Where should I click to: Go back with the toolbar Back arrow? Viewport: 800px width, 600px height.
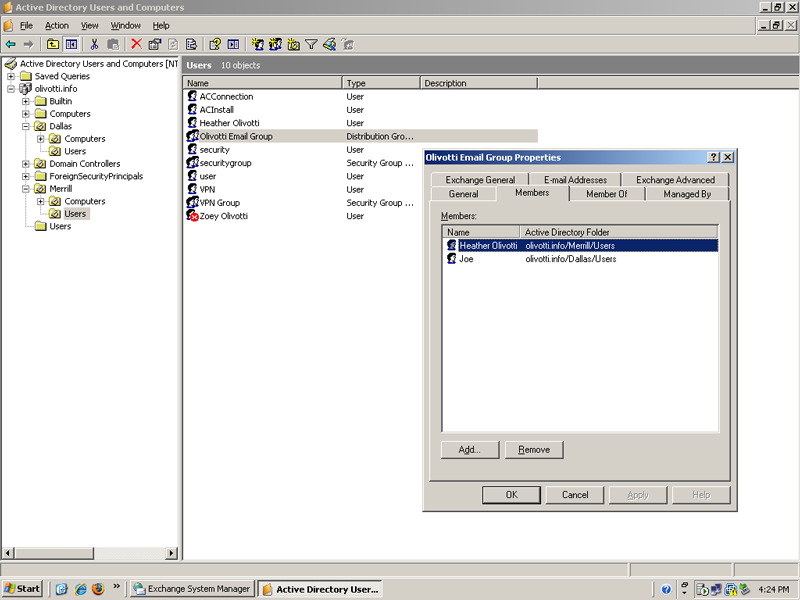point(10,44)
